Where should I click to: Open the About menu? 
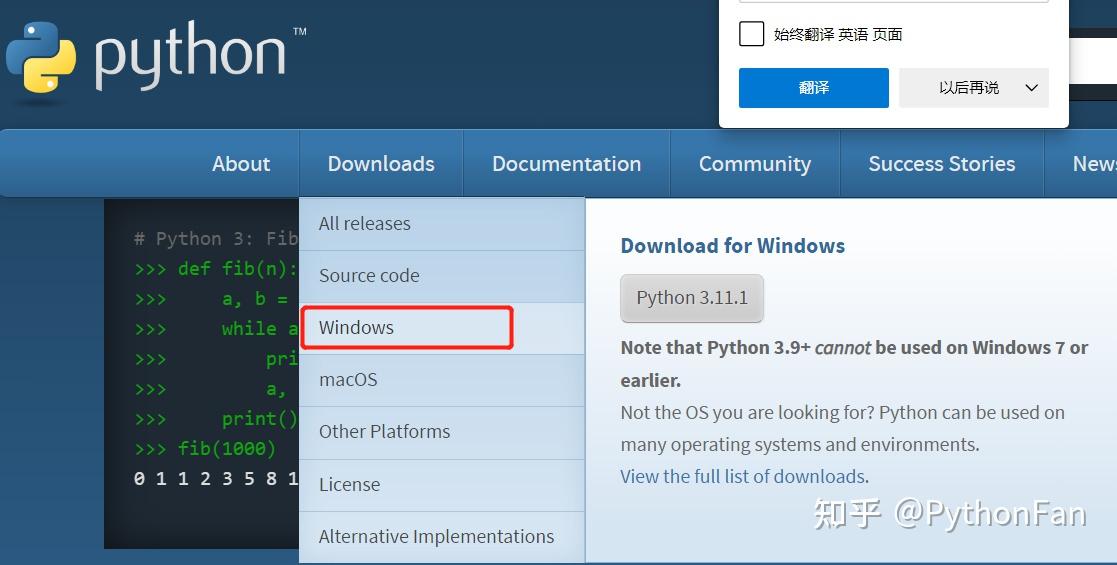click(x=241, y=164)
